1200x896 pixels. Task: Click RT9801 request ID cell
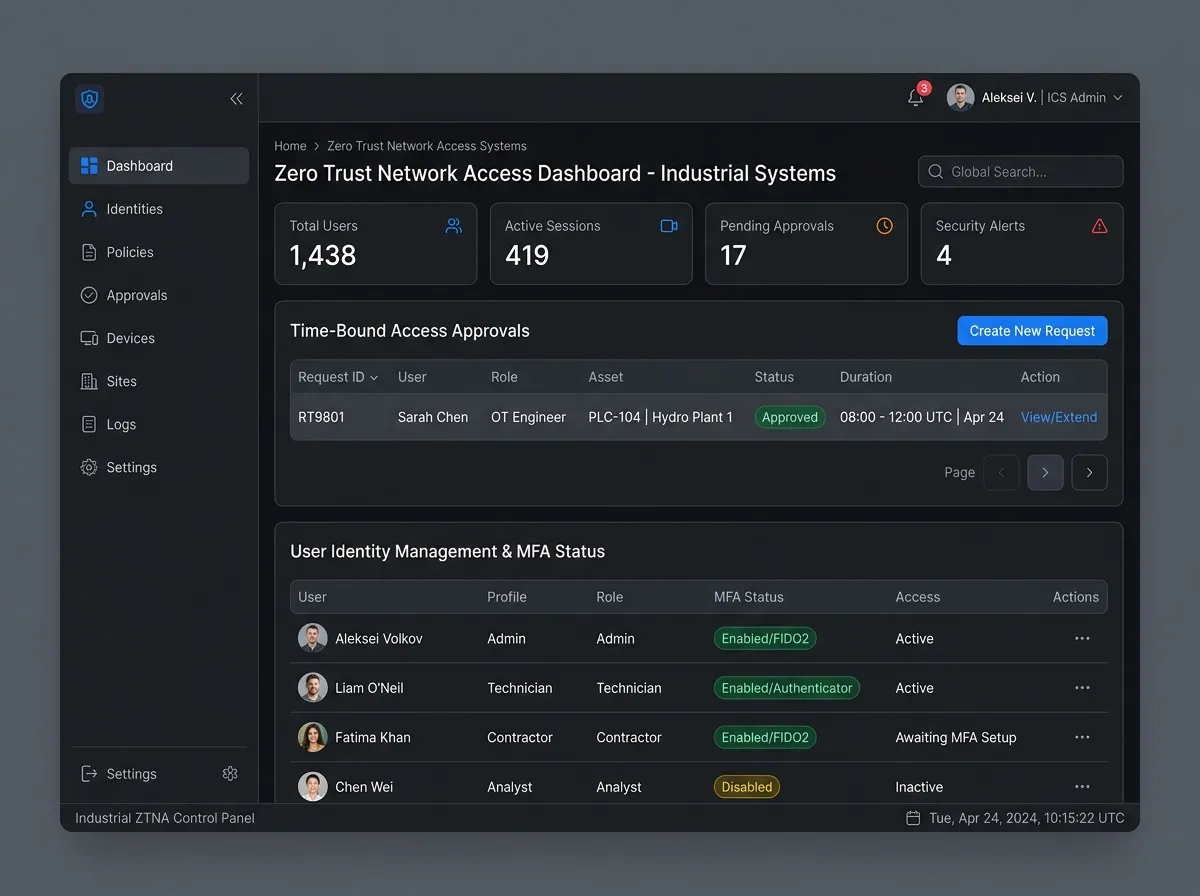321,417
